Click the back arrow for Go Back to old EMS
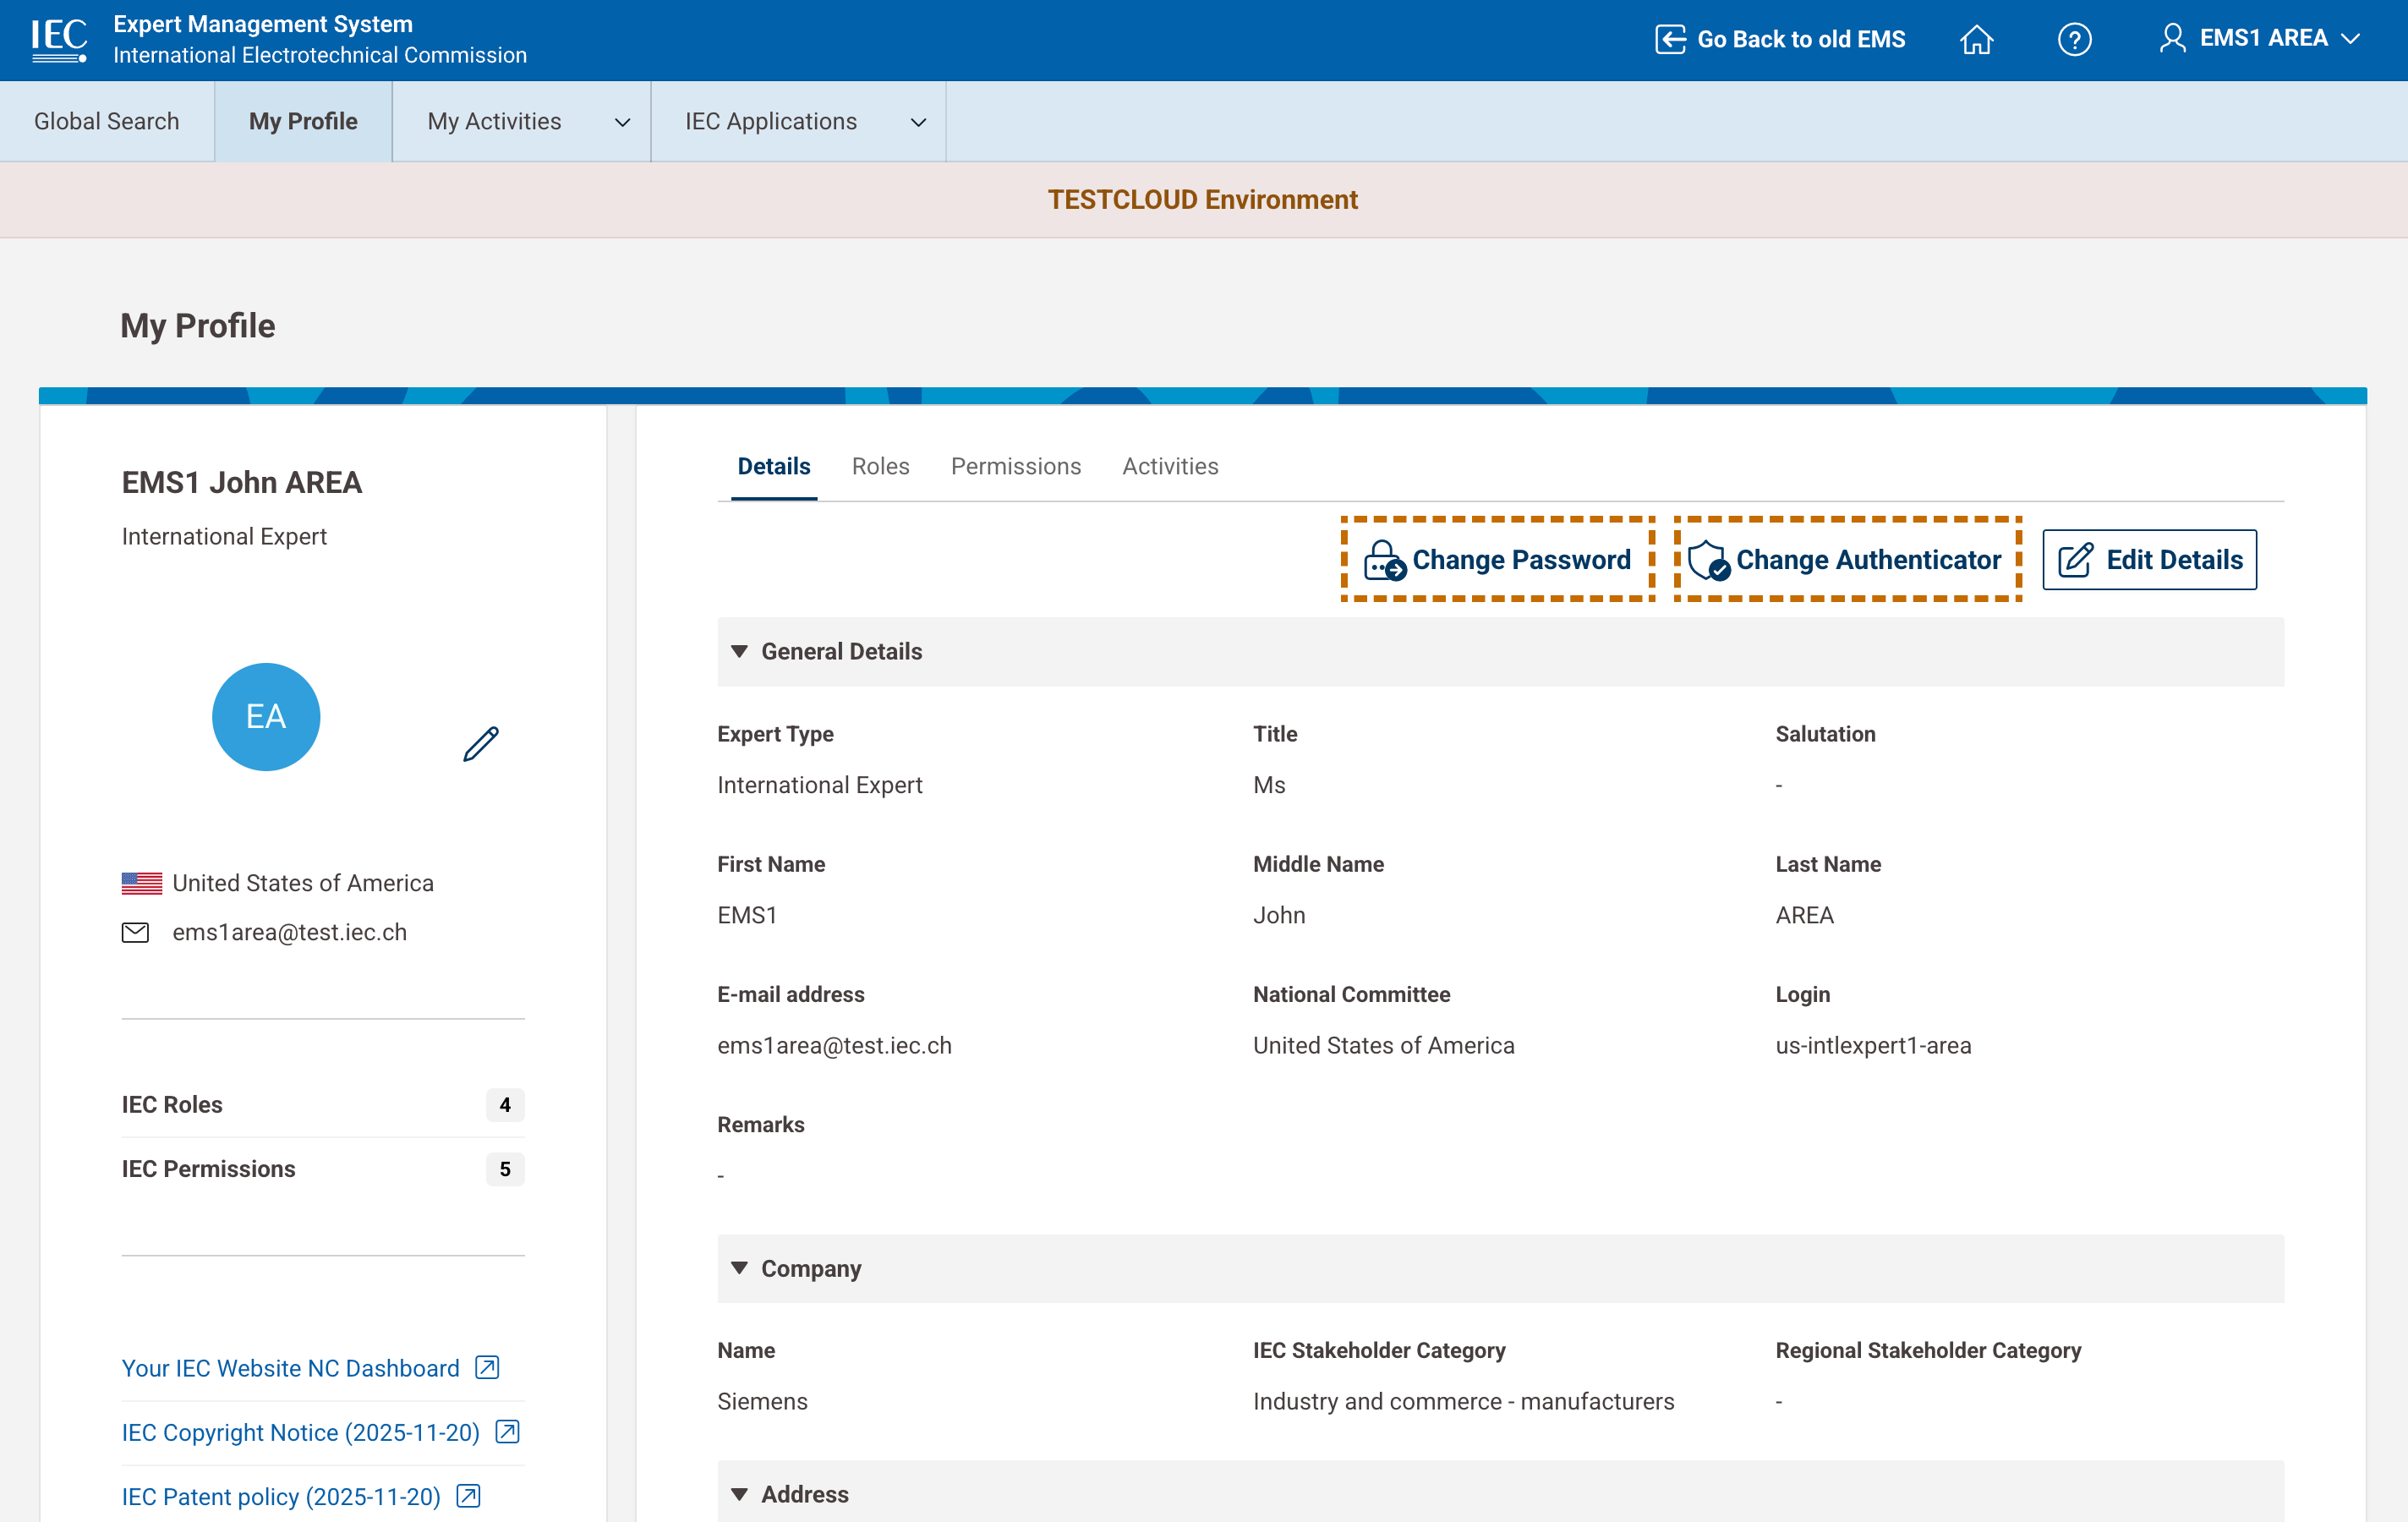Screen dimensions: 2408x1522 1671,39
